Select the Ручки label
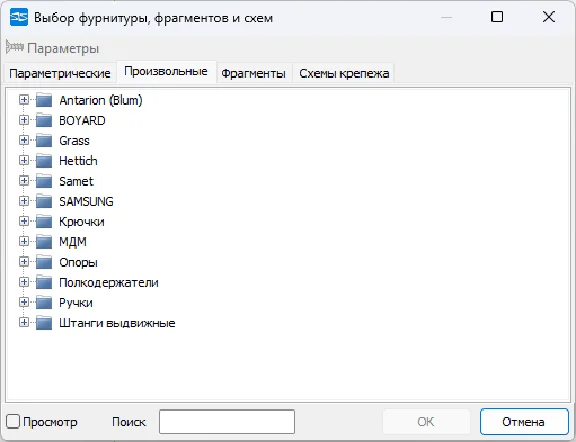The image size is (576, 442). click(x=76, y=303)
